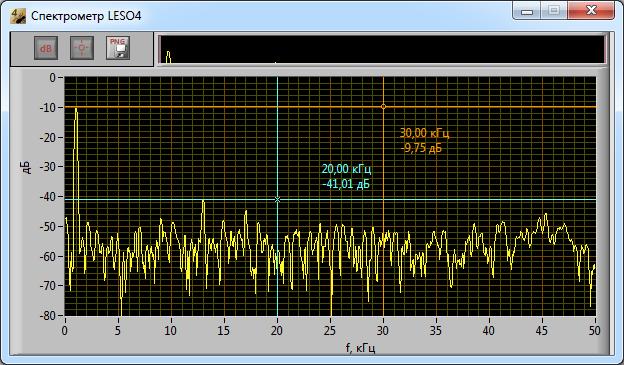
Task: Toggle the red crosshair cursor button
Action: point(82,48)
